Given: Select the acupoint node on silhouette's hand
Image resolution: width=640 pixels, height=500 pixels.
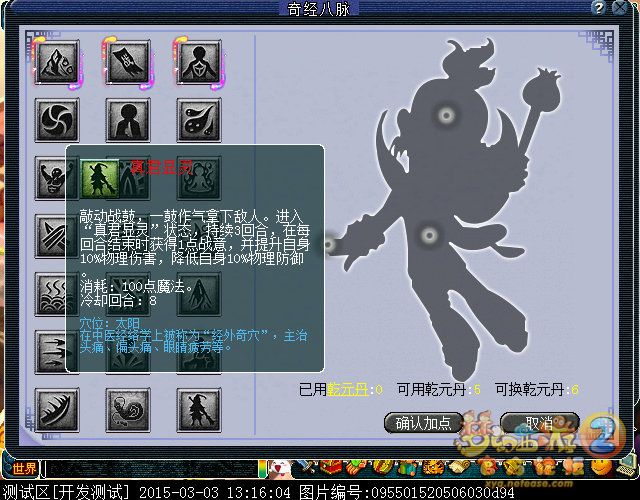Looking at the screenshot, I should (329, 244).
